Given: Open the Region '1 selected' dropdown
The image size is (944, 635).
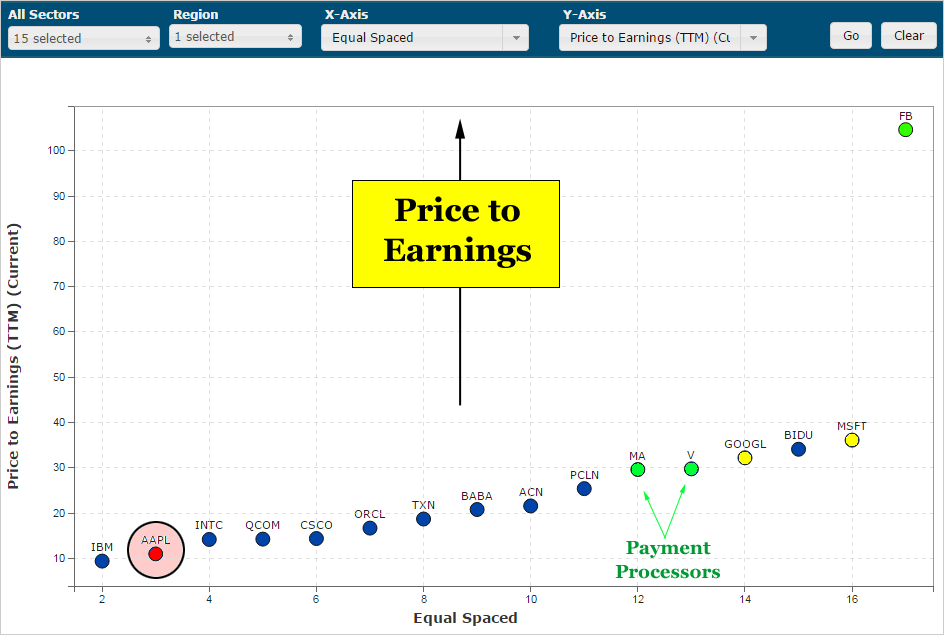Looking at the screenshot, I should tap(235, 37).
